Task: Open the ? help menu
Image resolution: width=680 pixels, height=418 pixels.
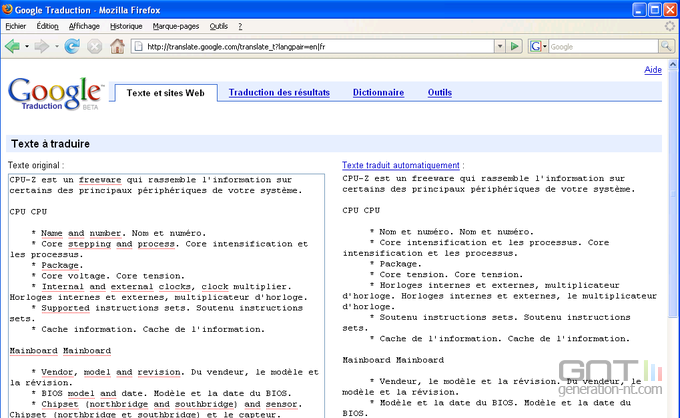Action: point(240,26)
